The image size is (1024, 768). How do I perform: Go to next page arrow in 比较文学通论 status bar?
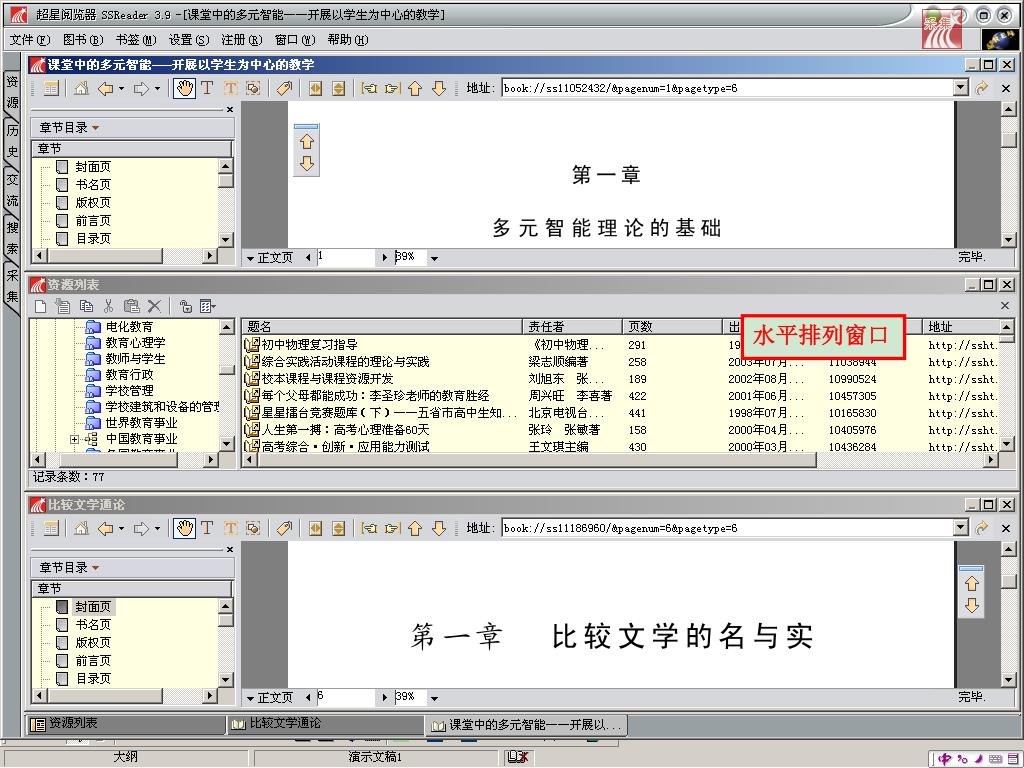(x=385, y=697)
